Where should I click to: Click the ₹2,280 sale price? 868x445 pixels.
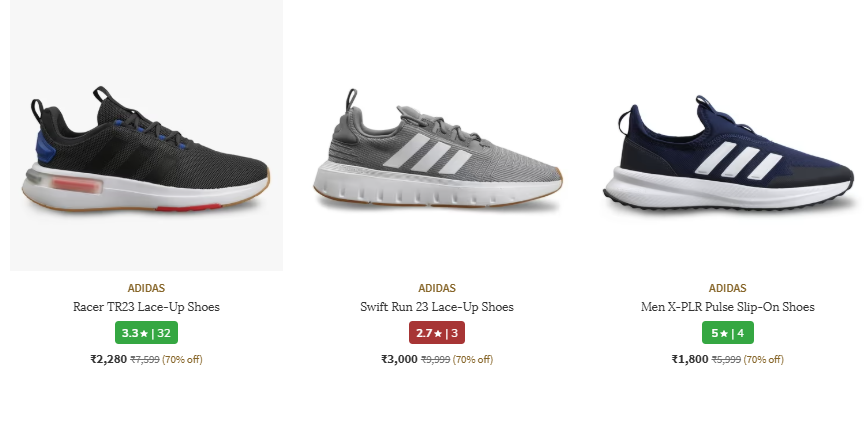tap(108, 359)
